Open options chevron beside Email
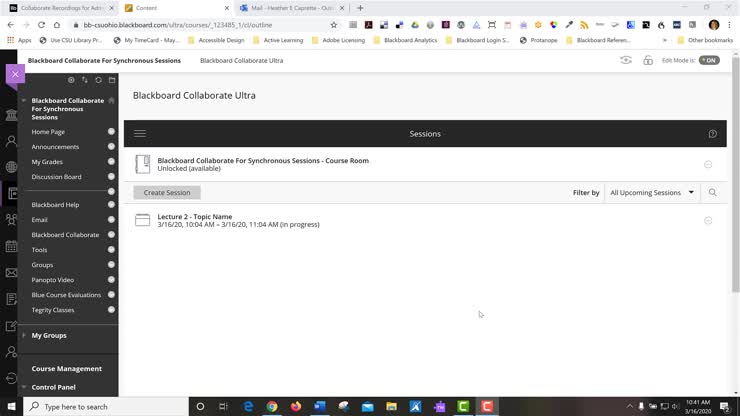740x416 pixels. (111, 220)
